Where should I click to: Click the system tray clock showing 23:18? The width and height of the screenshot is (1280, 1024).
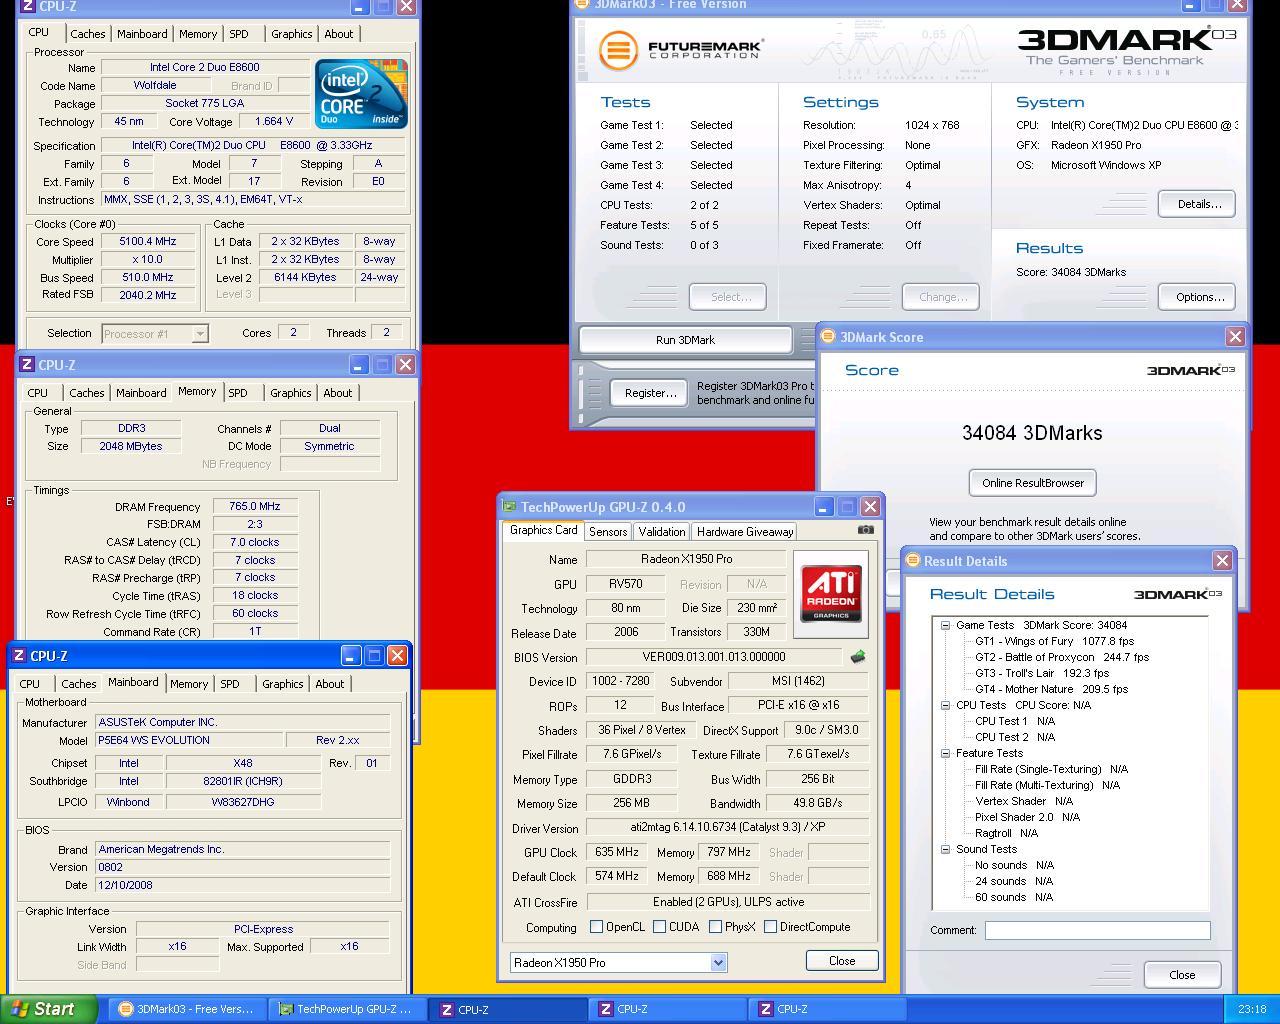coord(1252,1009)
